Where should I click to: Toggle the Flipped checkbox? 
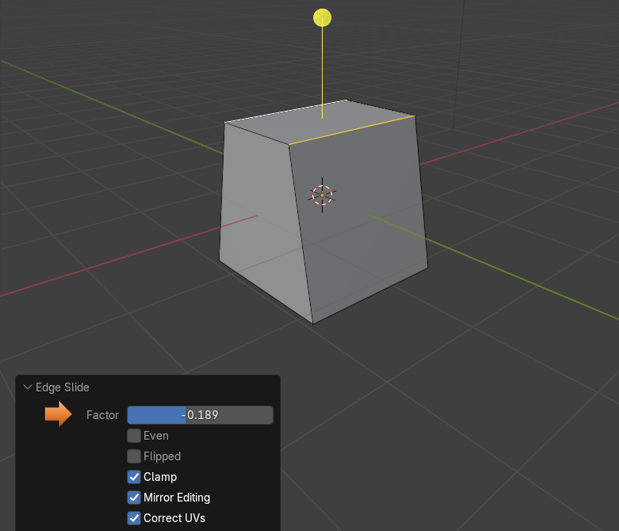[134, 456]
